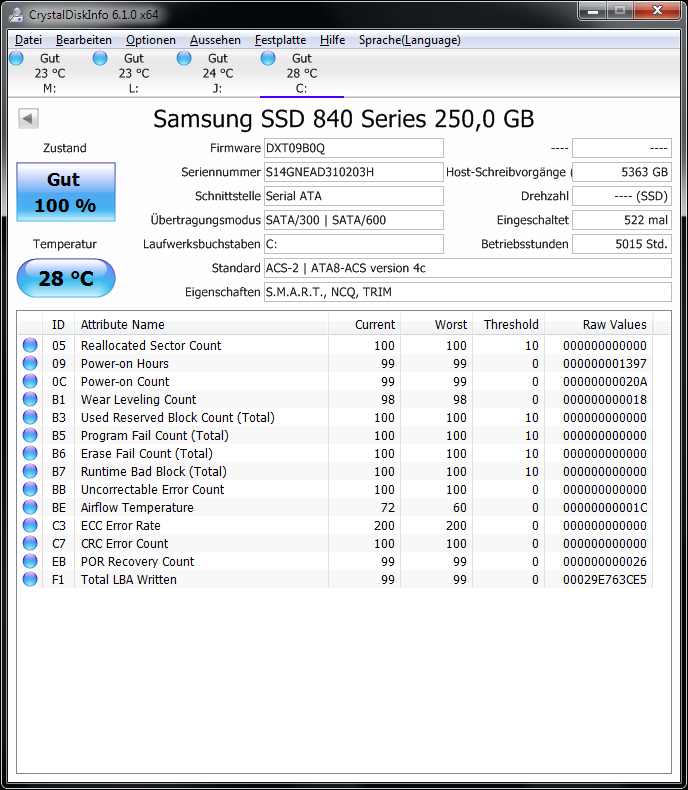688x790 pixels.
Task: Click the Wear Leveling Count attribute name
Action: [x=139, y=400]
